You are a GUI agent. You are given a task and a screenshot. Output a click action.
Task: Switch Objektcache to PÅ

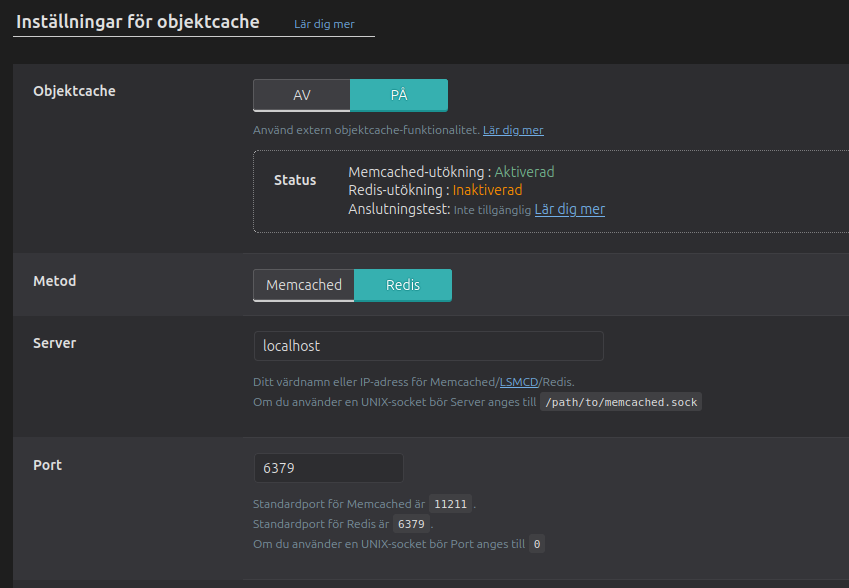(x=398, y=95)
